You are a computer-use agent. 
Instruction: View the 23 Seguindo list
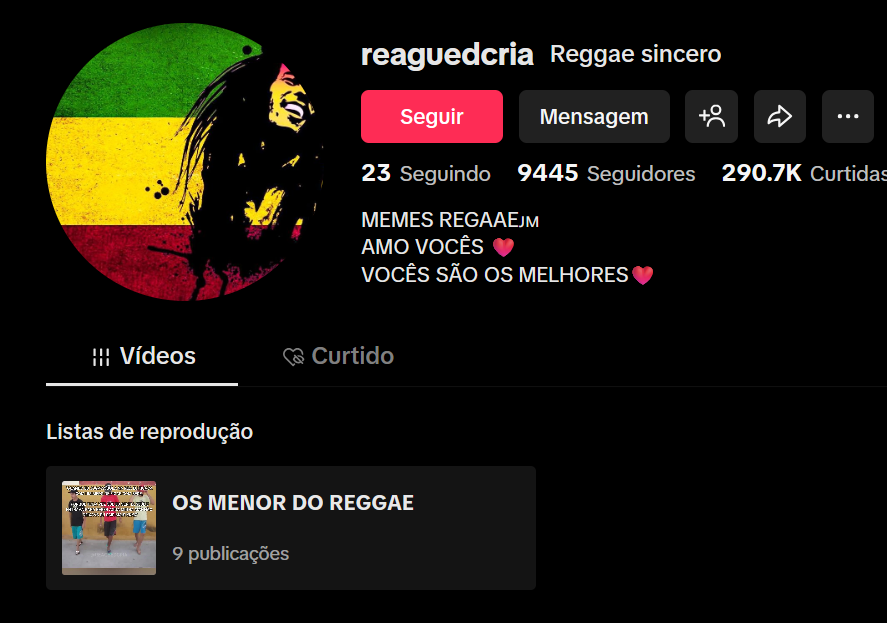click(426, 173)
